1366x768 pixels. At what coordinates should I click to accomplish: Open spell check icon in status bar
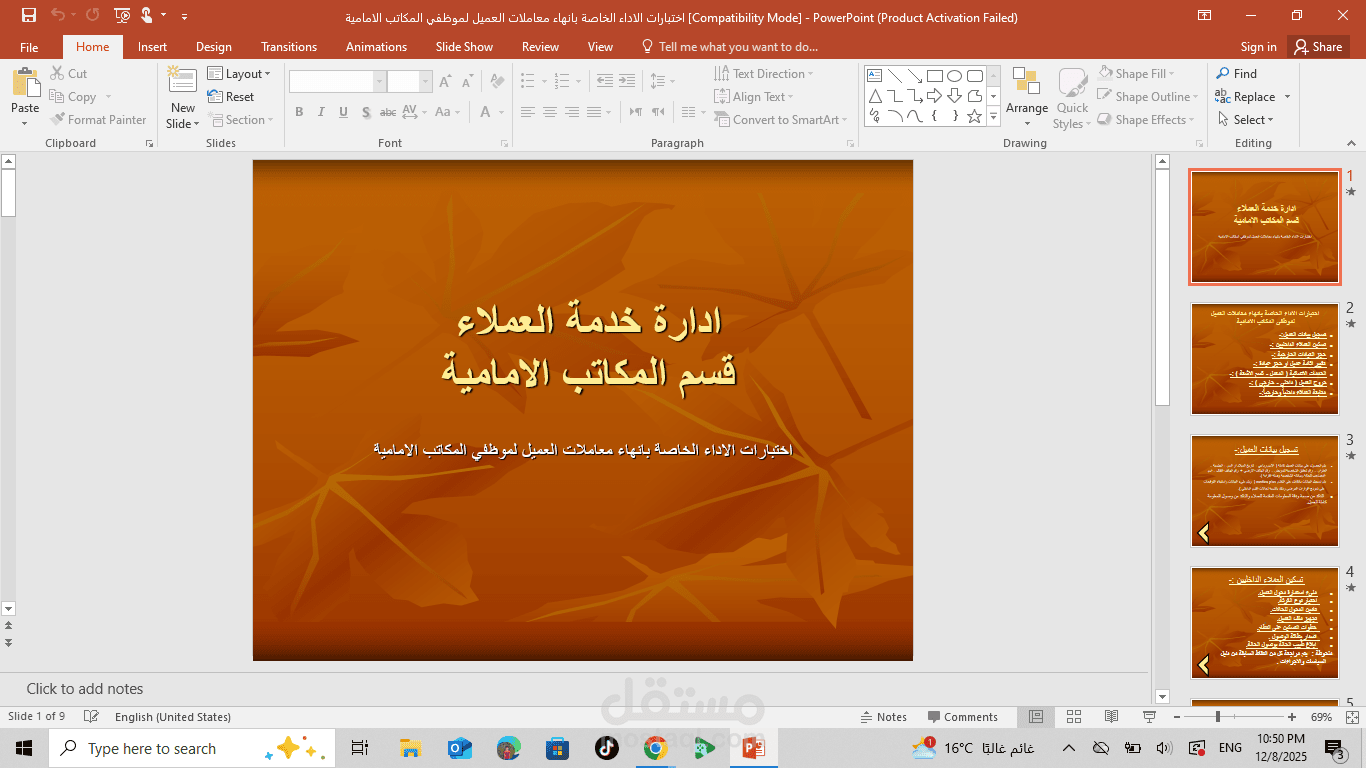point(92,717)
